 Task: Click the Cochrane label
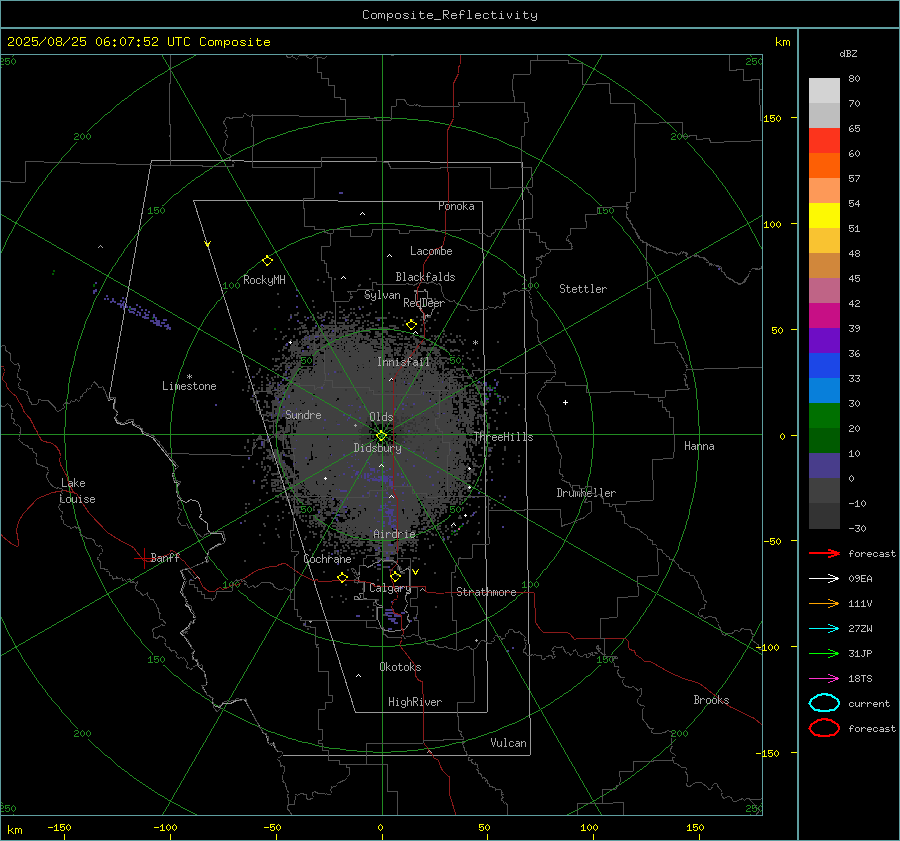[327, 559]
